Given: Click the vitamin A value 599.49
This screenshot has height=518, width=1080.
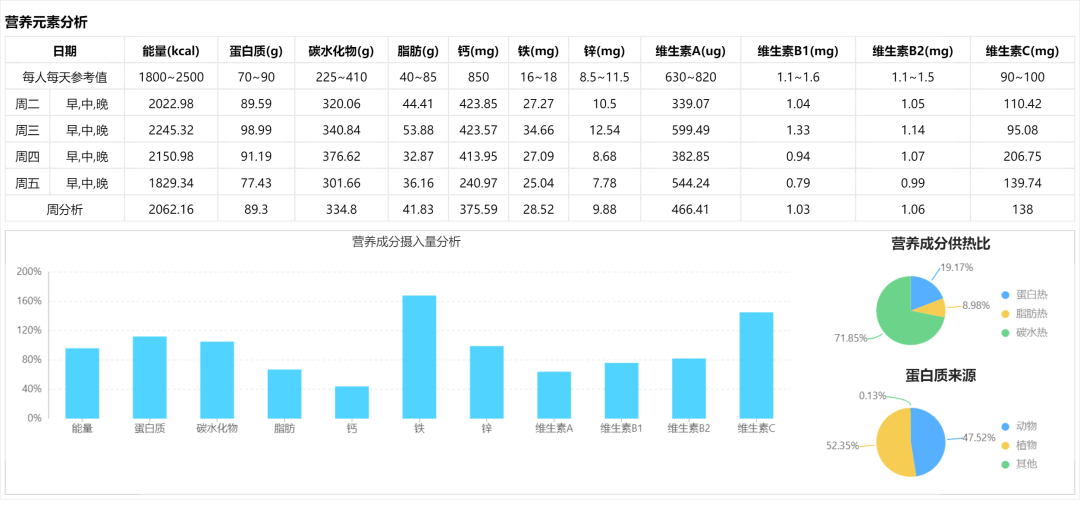Looking at the screenshot, I should (x=692, y=130).
